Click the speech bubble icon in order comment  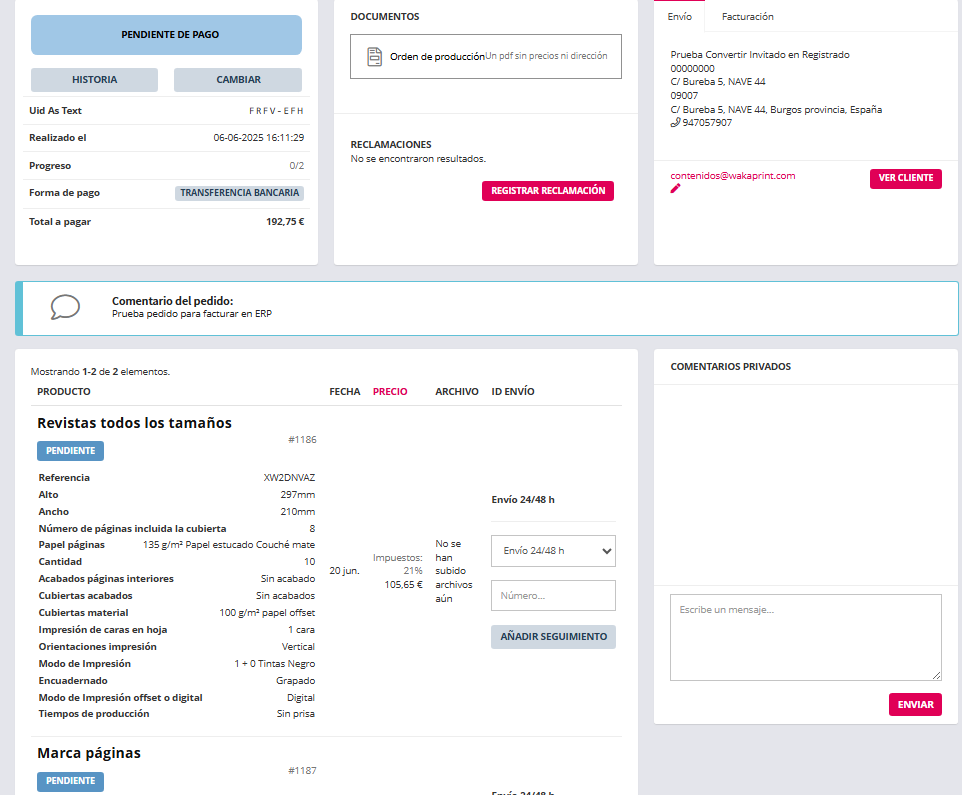point(65,307)
